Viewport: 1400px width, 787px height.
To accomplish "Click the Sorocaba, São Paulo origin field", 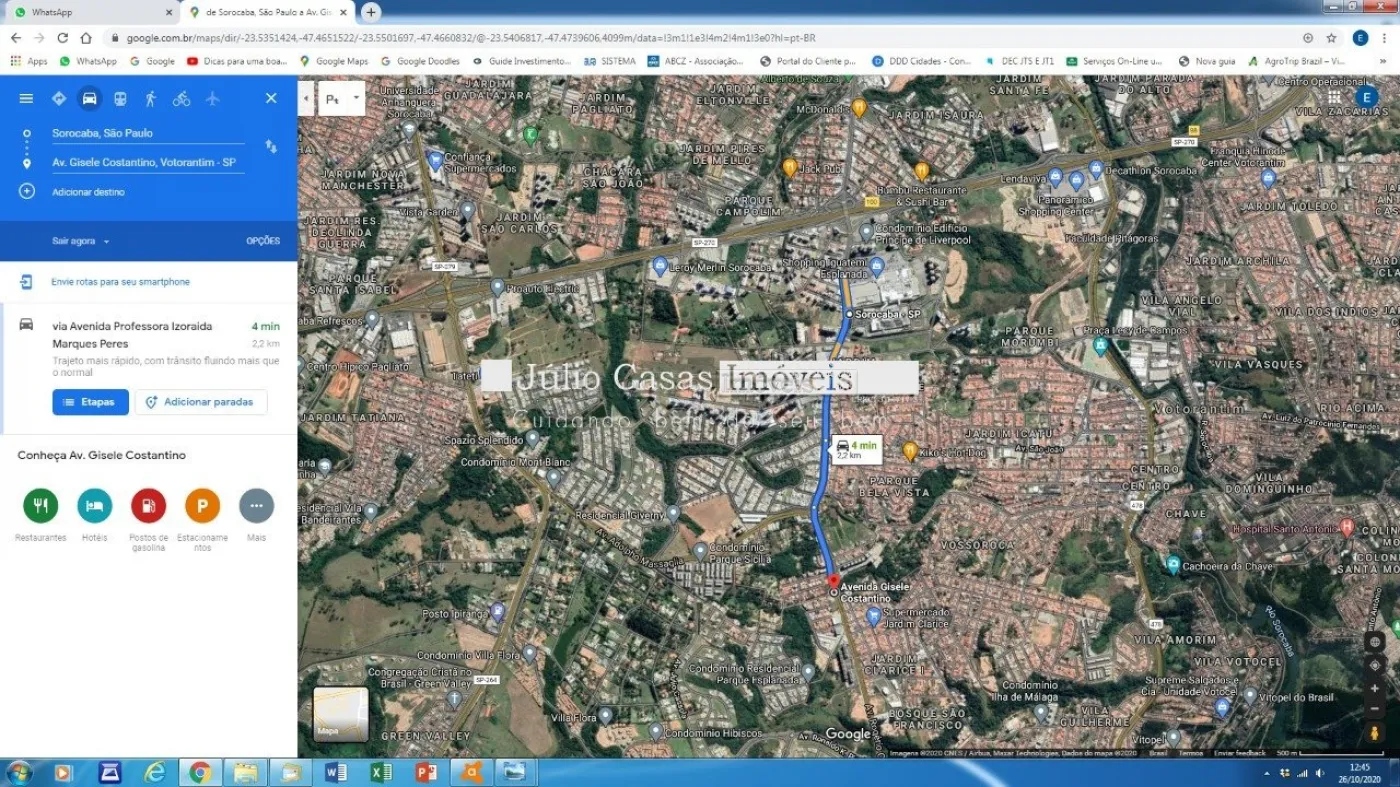I will (145, 133).
